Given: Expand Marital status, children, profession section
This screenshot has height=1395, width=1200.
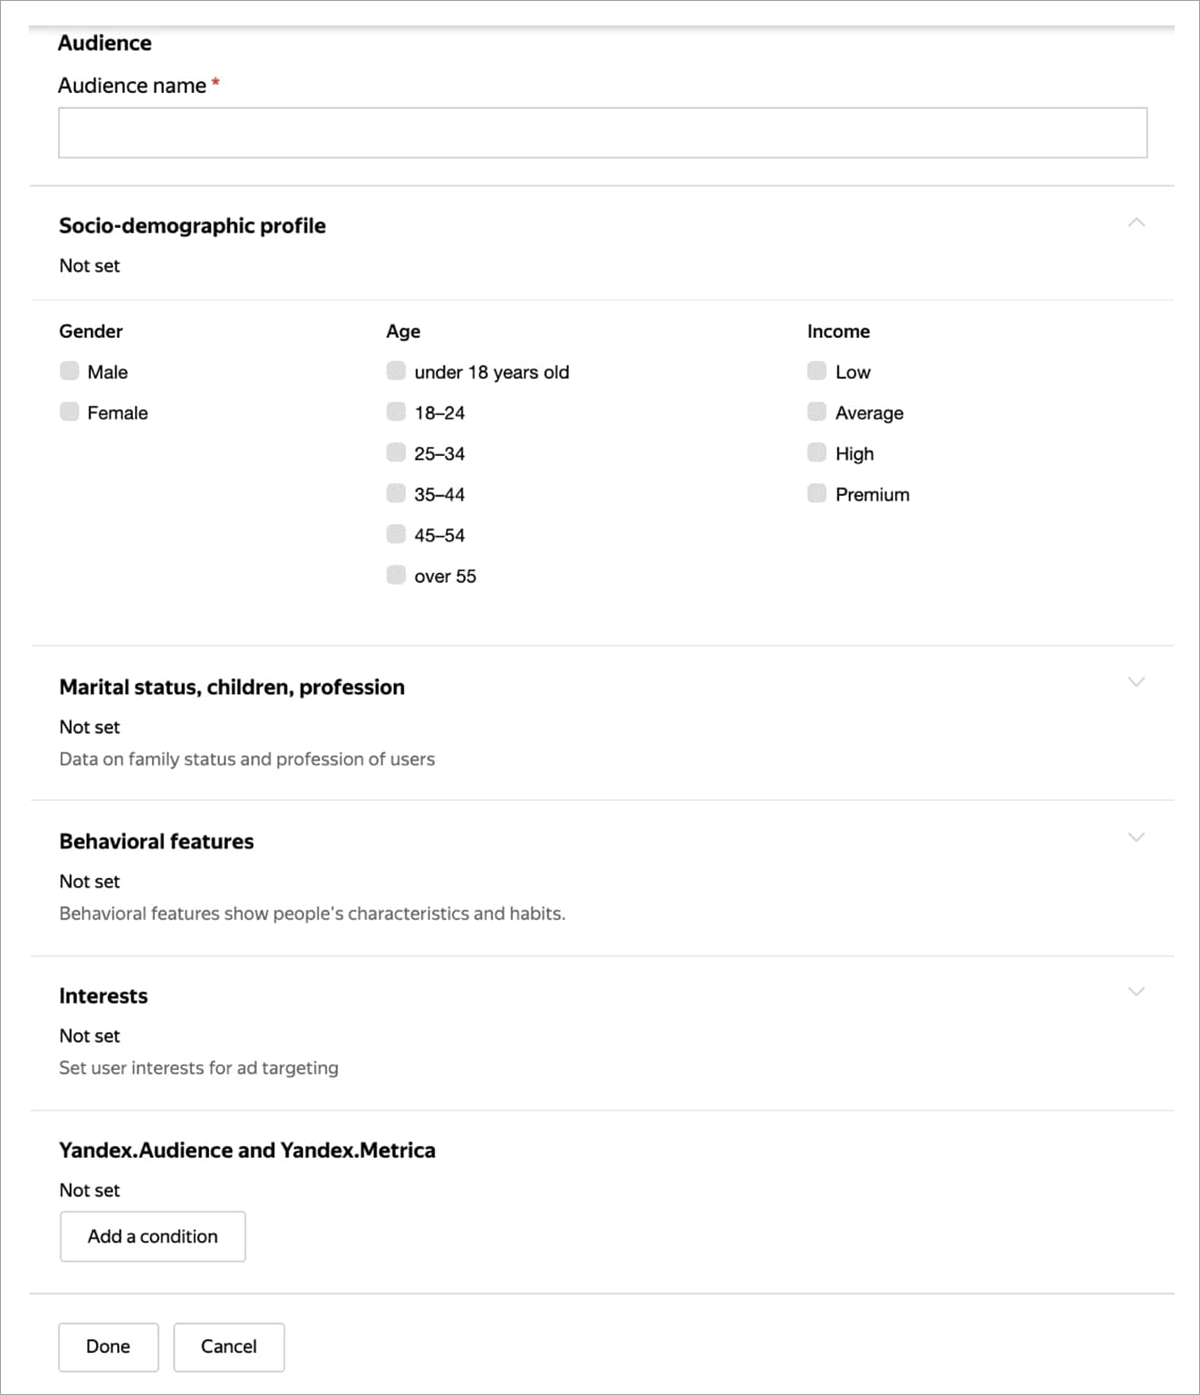Looking at the screenshot, I should pos(1136,682).
